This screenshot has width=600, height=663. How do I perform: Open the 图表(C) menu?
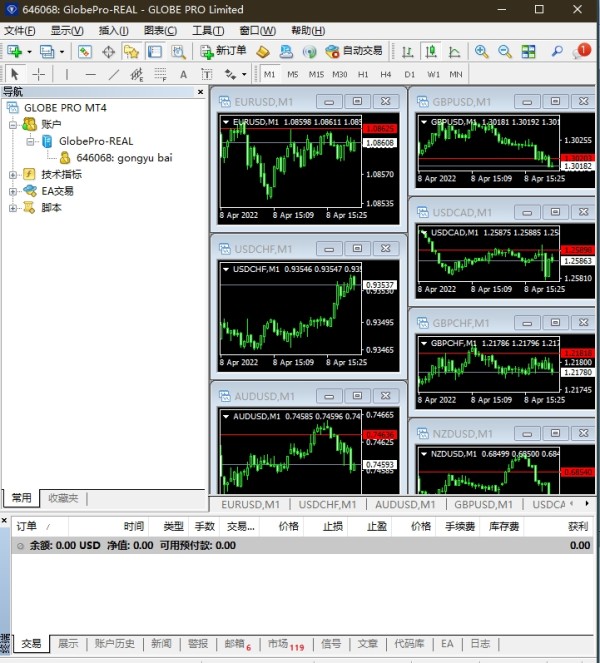point(160,31)
